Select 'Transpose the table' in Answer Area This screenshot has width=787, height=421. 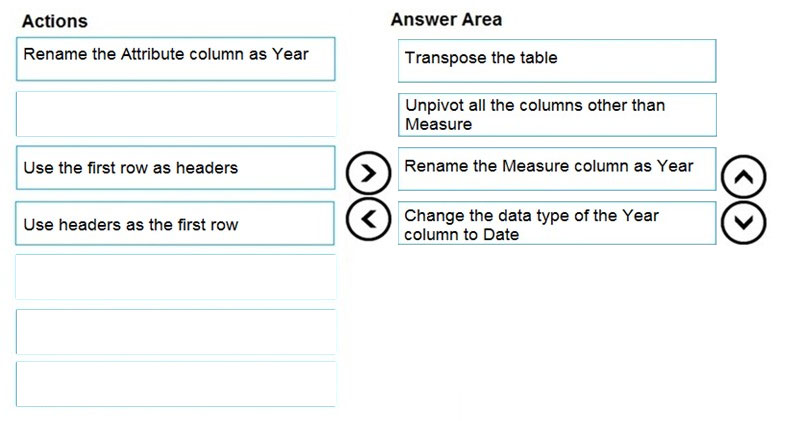point(556,60)
